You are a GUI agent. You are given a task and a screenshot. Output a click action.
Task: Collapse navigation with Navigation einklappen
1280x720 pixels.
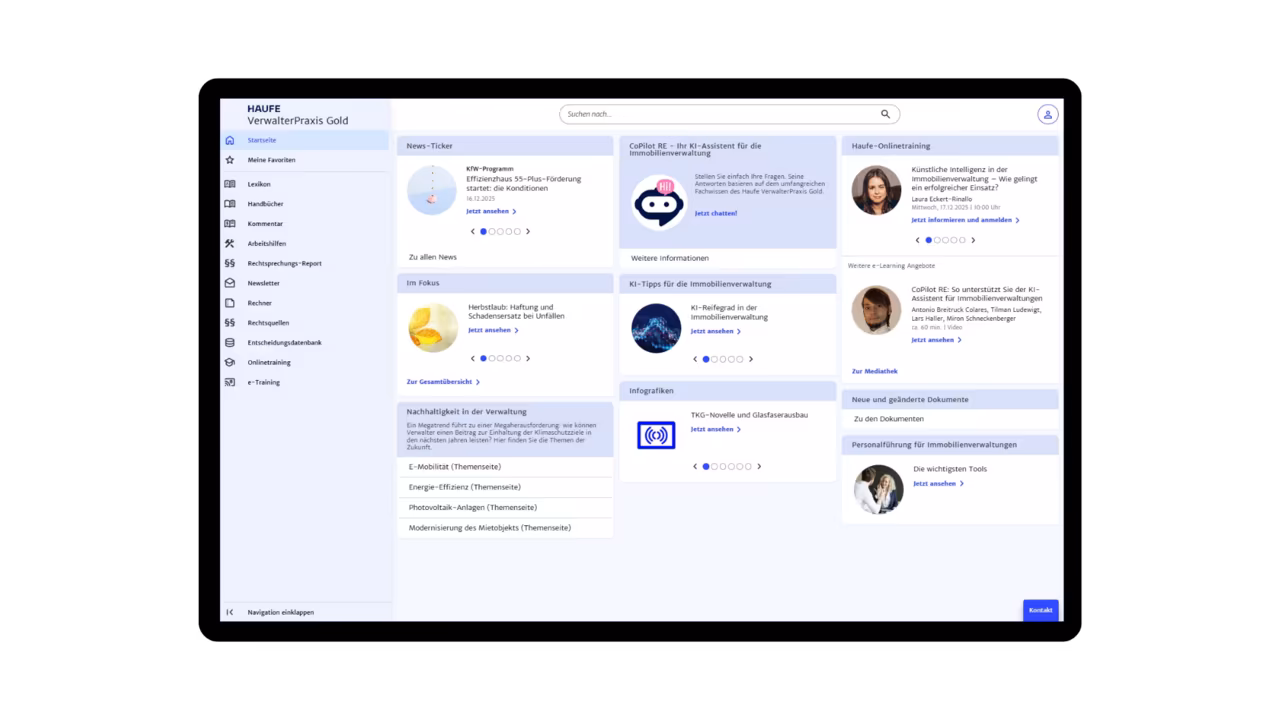pos(280,612)
